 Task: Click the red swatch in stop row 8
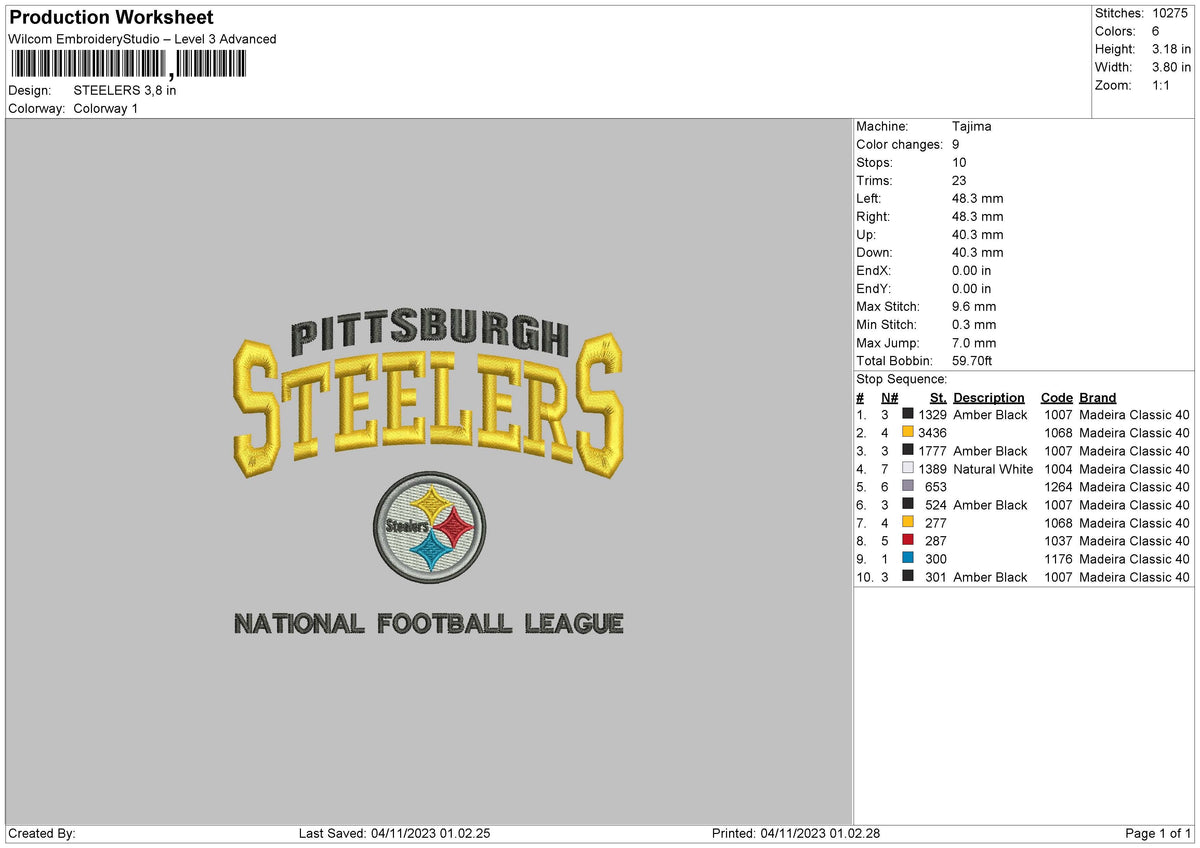(x=908, y=540)
